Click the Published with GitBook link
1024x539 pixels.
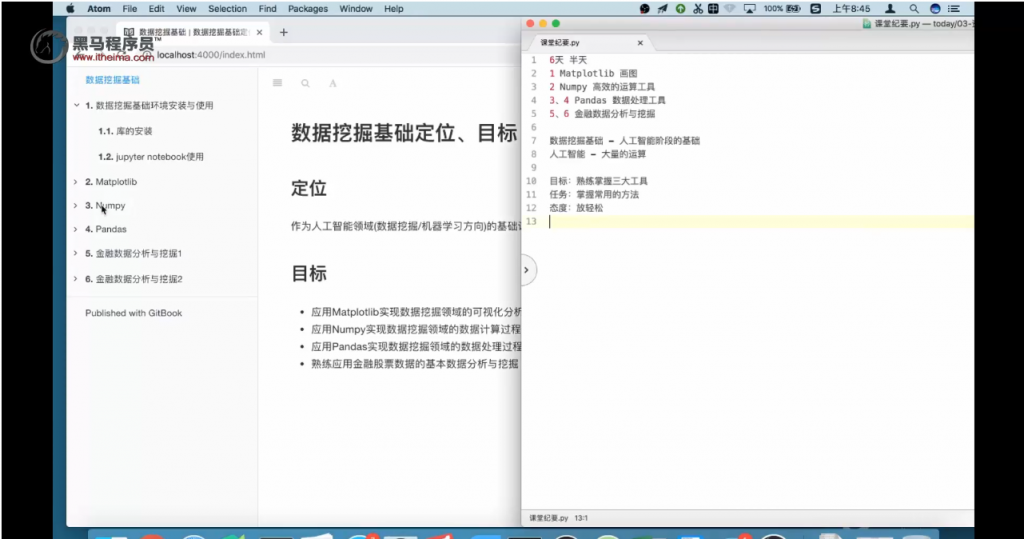[133, 313]
